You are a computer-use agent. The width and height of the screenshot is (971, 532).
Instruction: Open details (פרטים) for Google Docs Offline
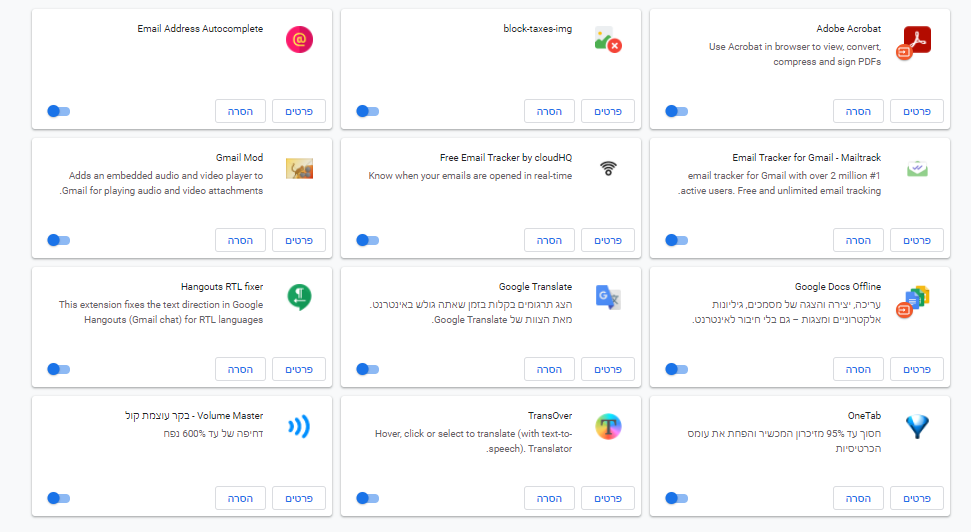click(x=917, y=369)
